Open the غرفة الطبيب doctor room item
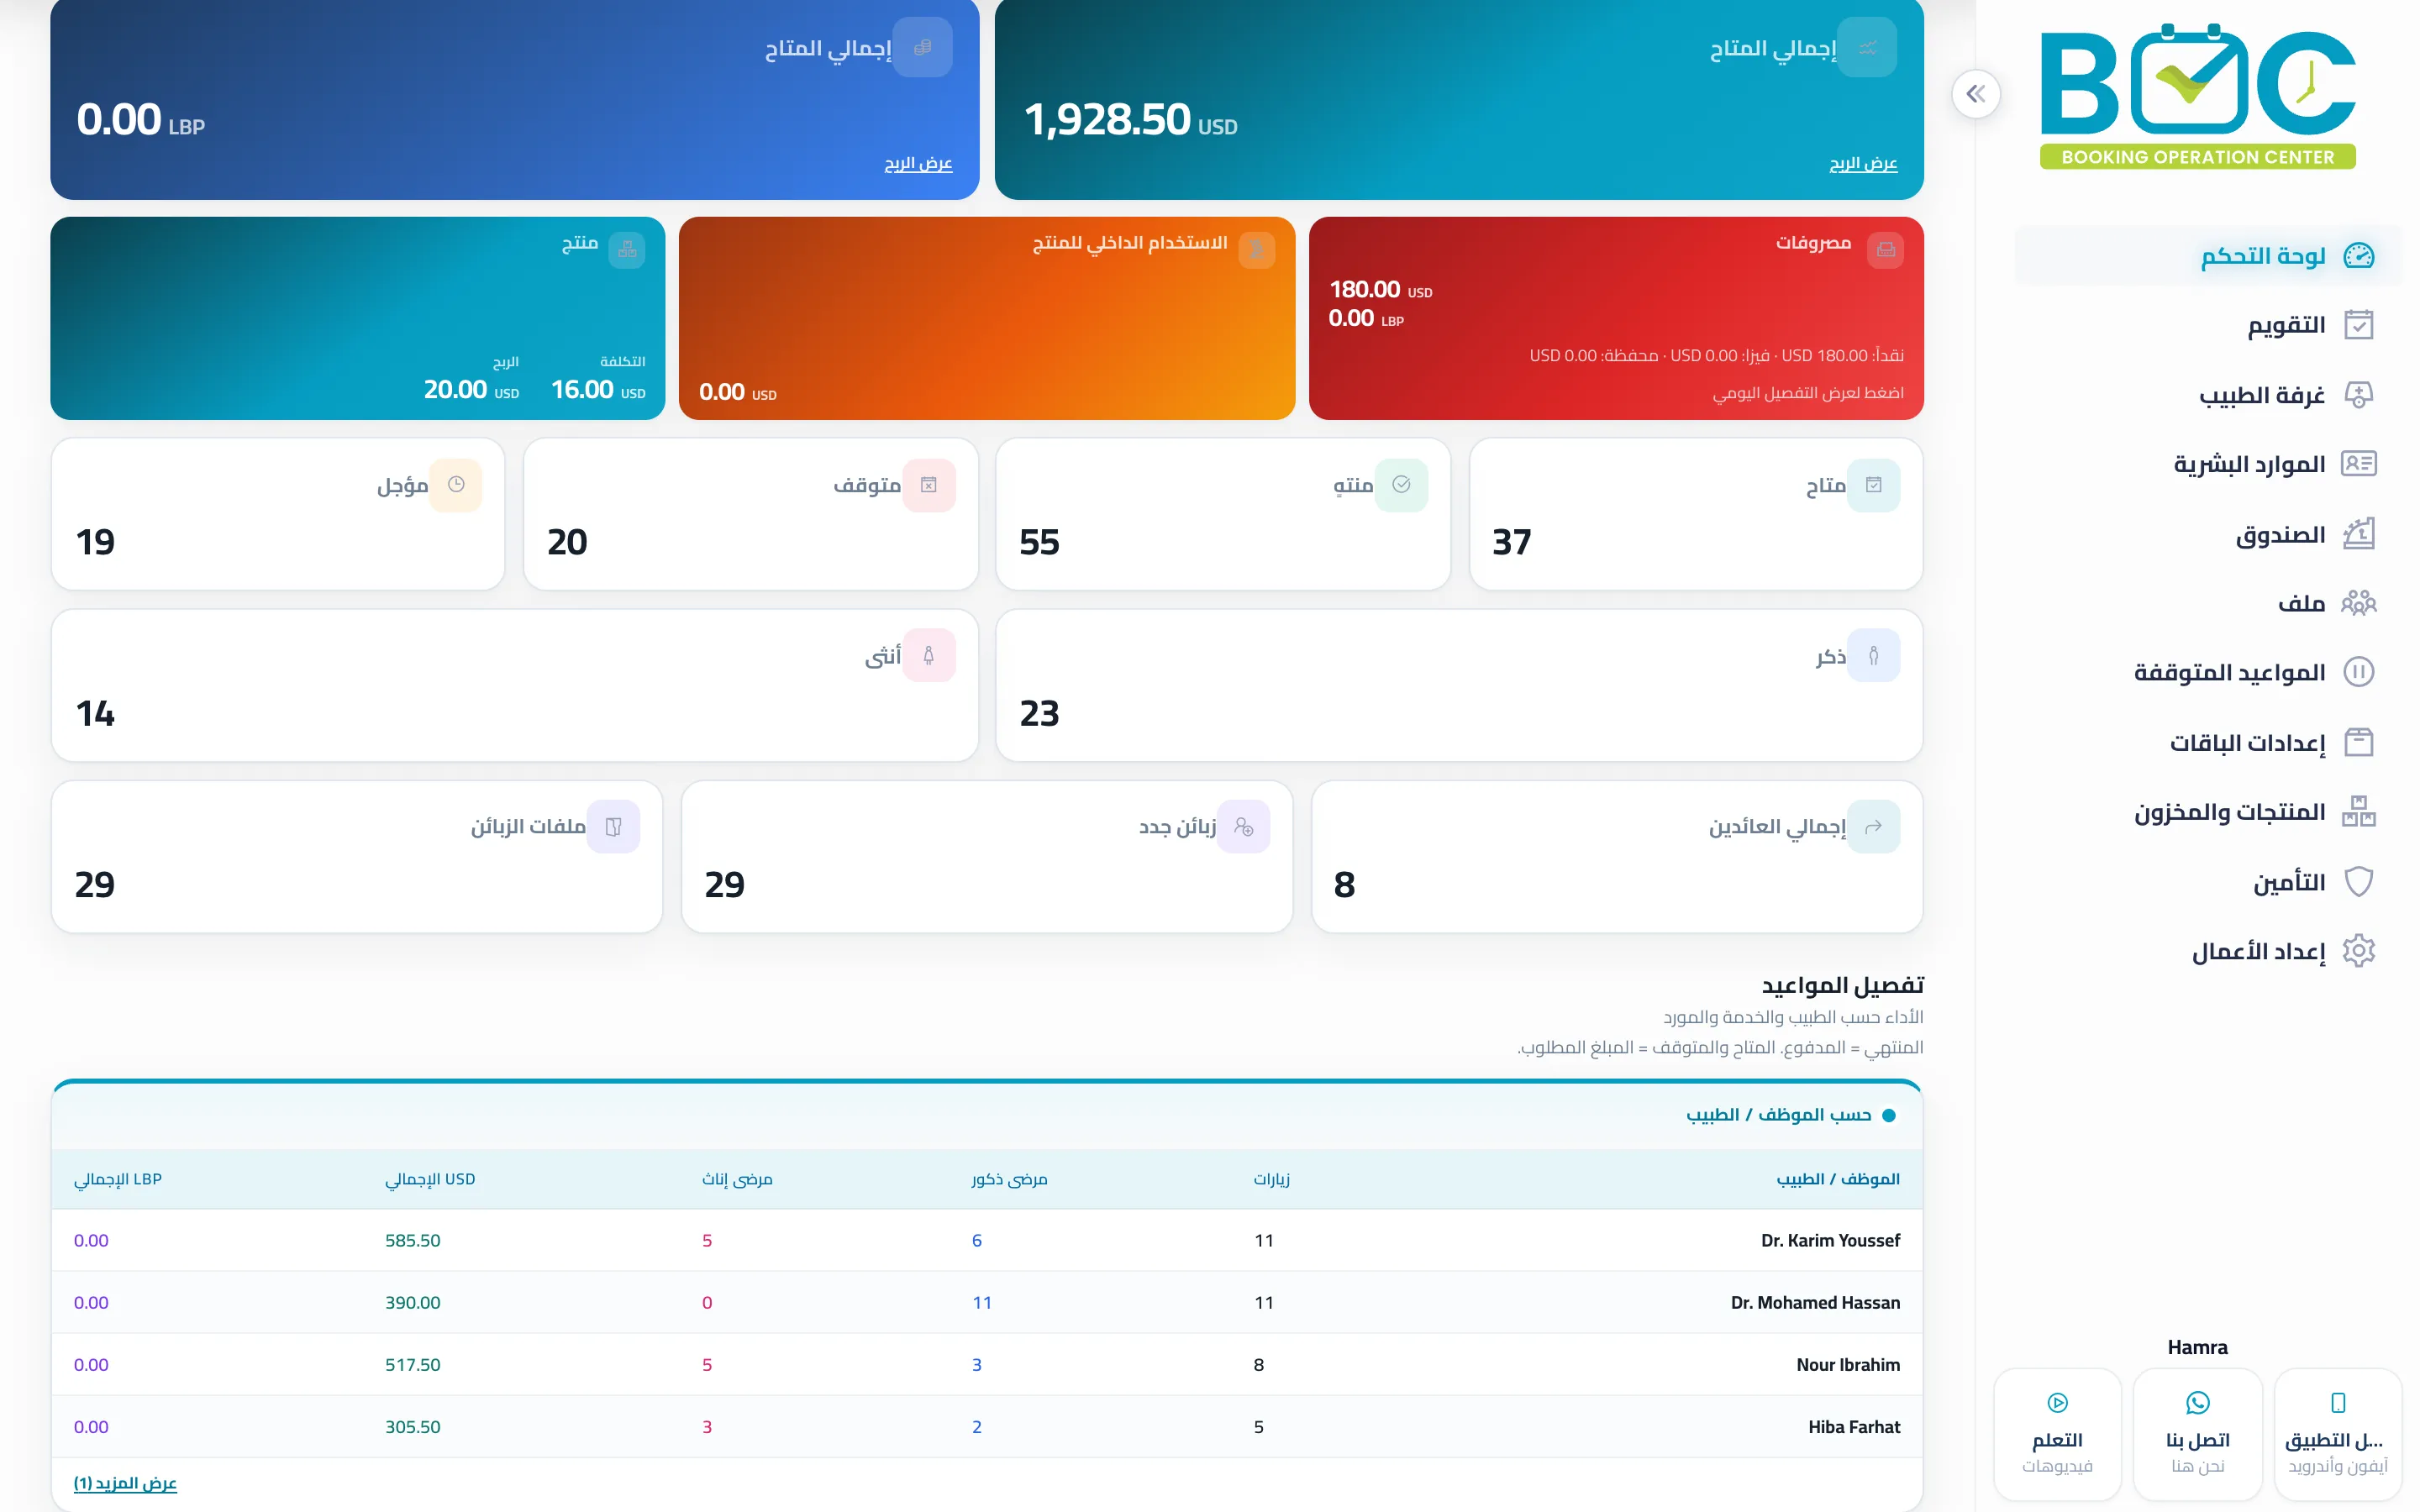2420x1512 pixels. pyautogui.click(x=2208, y=395)
